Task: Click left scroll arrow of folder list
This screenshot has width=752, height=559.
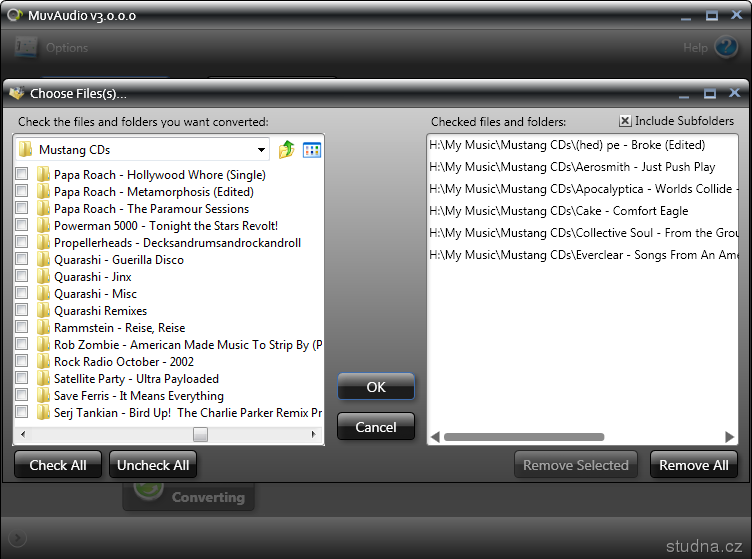Action: pos(23,434)
